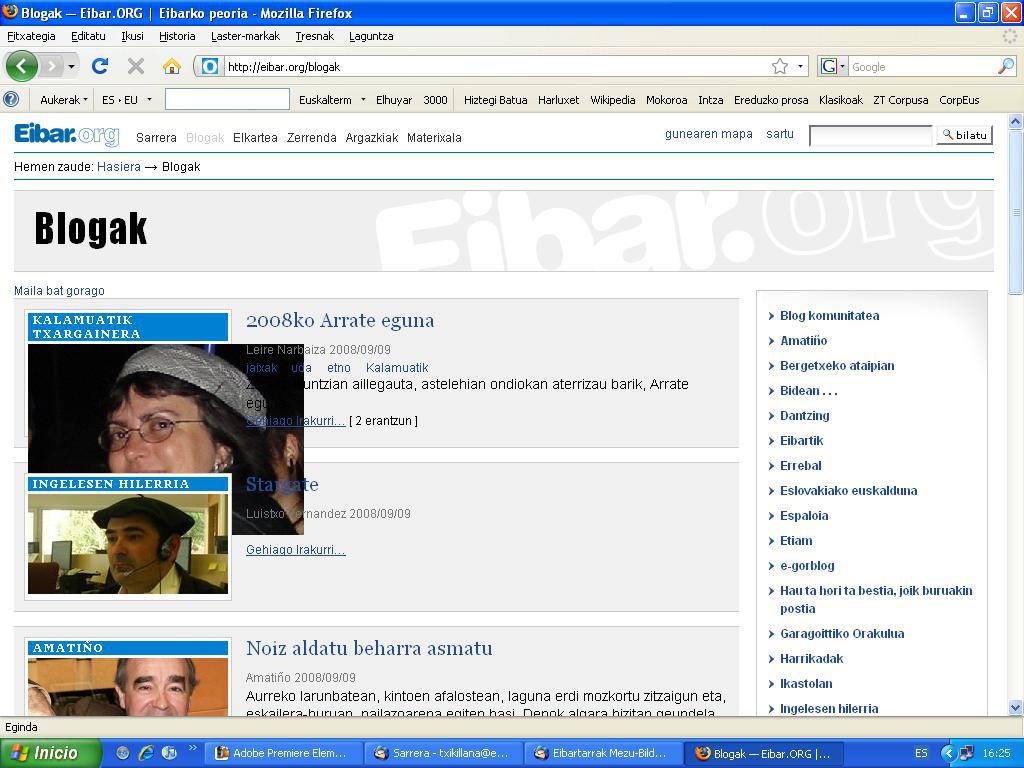The height and width of the screenshot is (768, 1024).
Task: Open the Aukerak dropdown in toolbar
Action: [63, 100]
